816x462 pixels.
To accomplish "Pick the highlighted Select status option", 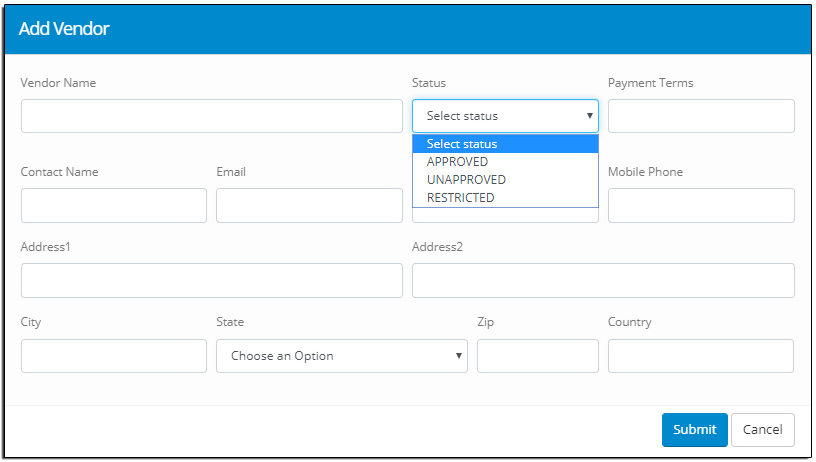I will [505, 144].
